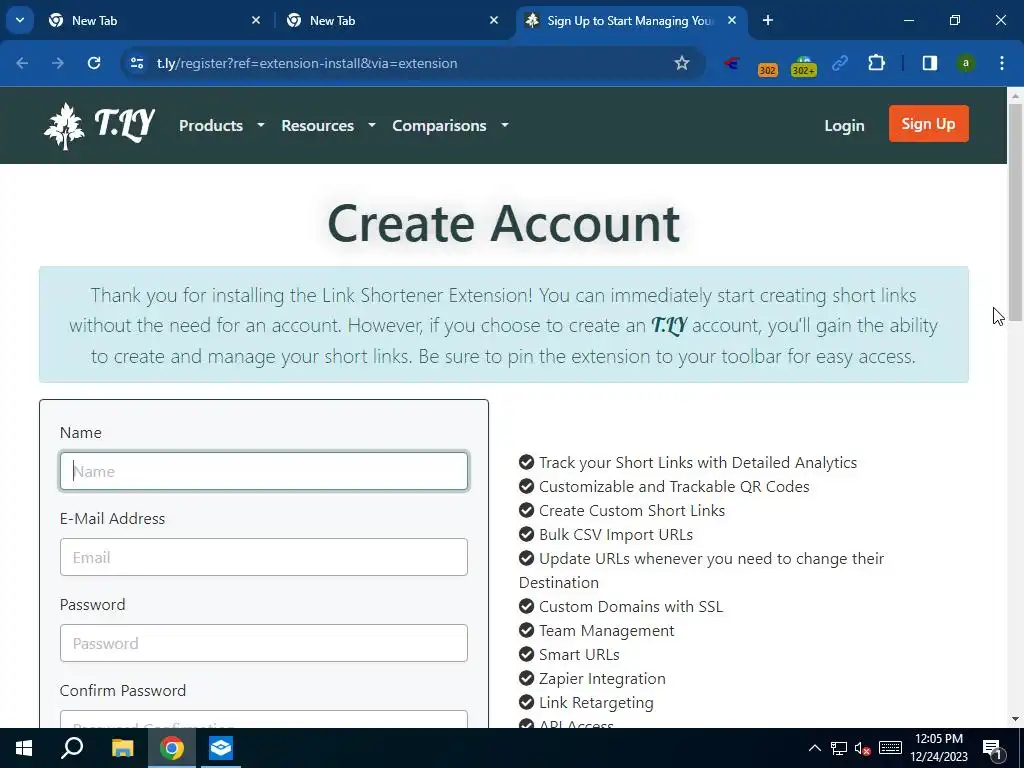This screenshot has height=768, width=1024.
Task: Click 'Smart URLs' text
Action: tap(579, 654)
